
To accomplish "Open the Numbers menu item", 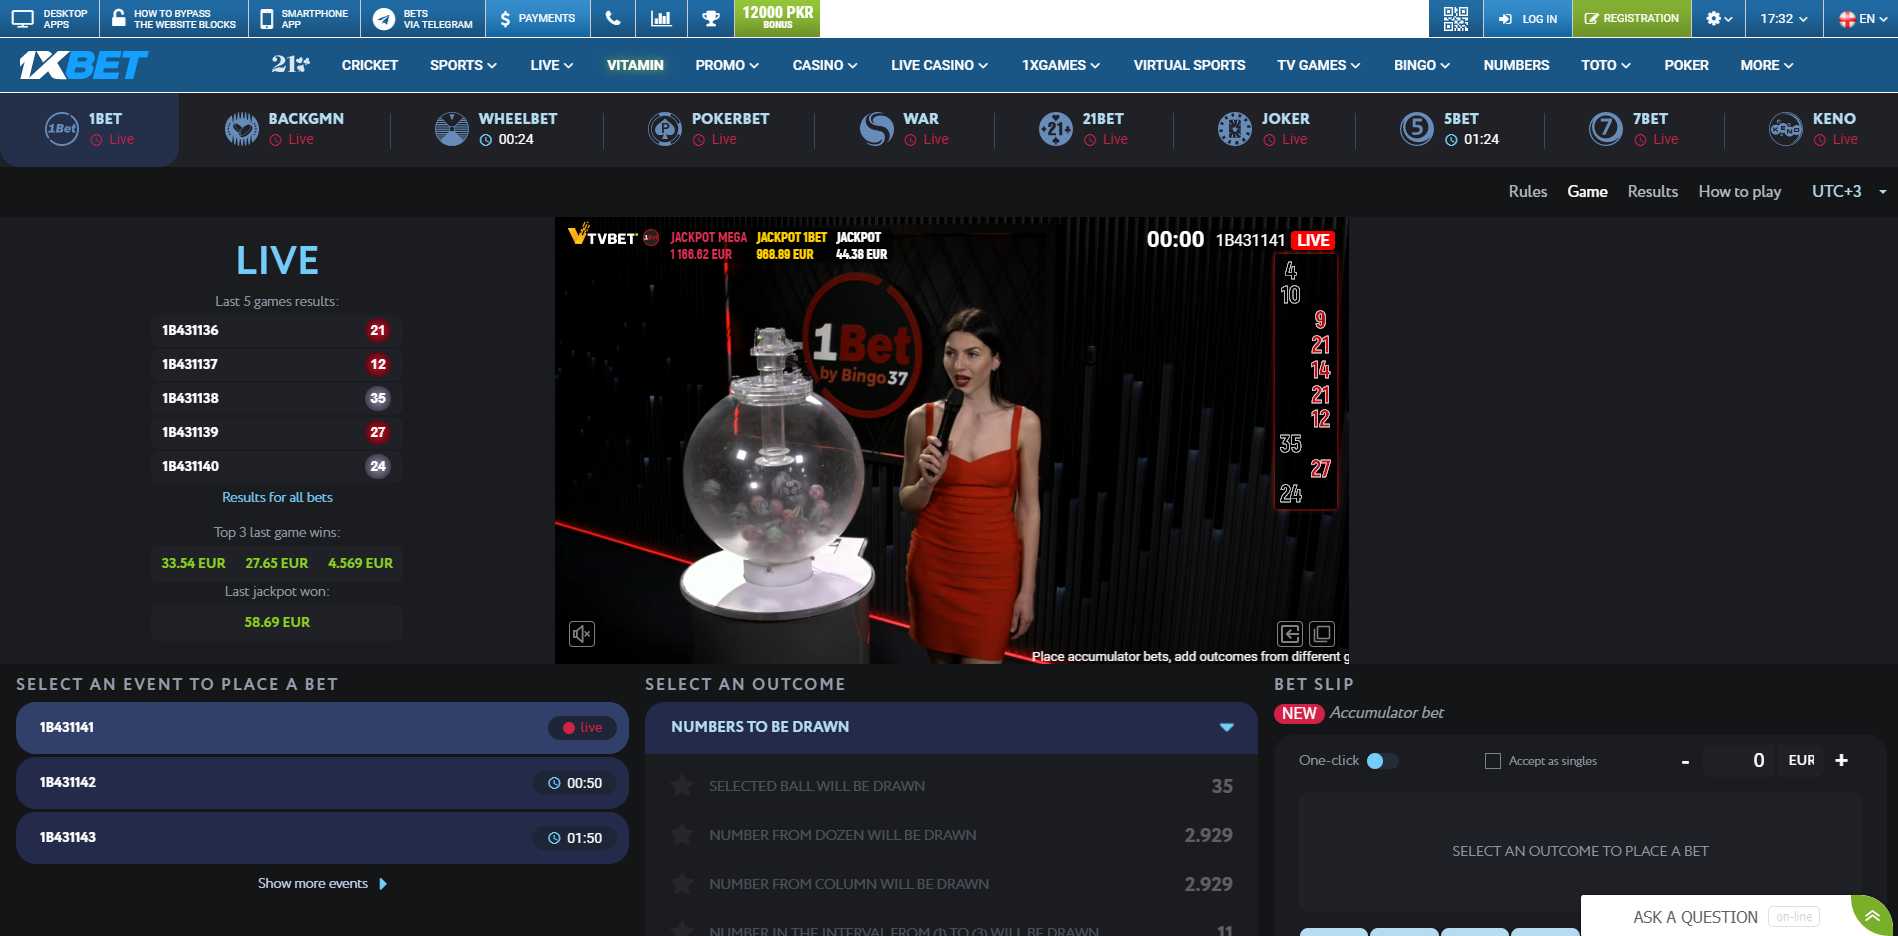I will [1516, 65].
